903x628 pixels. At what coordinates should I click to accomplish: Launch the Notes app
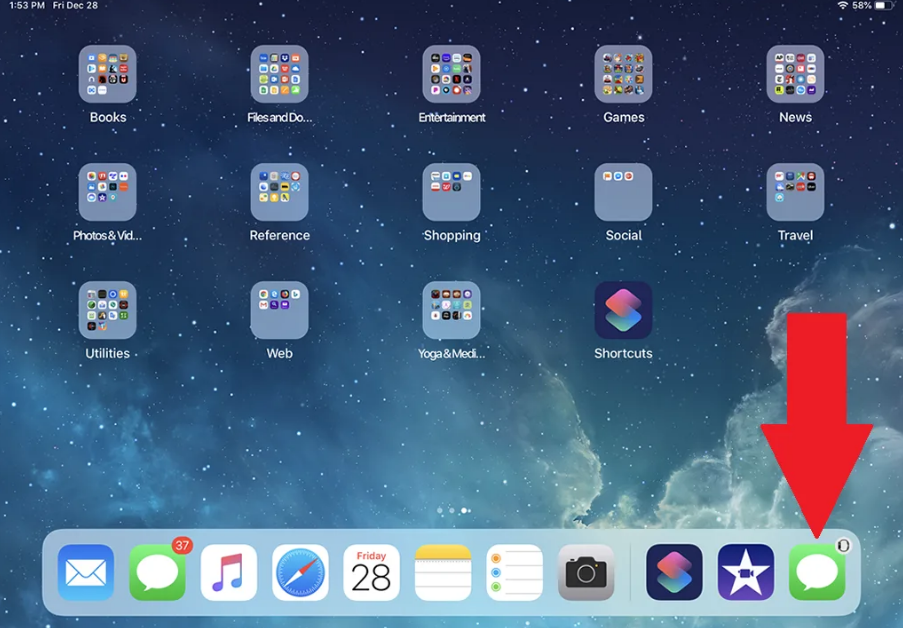click(443, 572)
